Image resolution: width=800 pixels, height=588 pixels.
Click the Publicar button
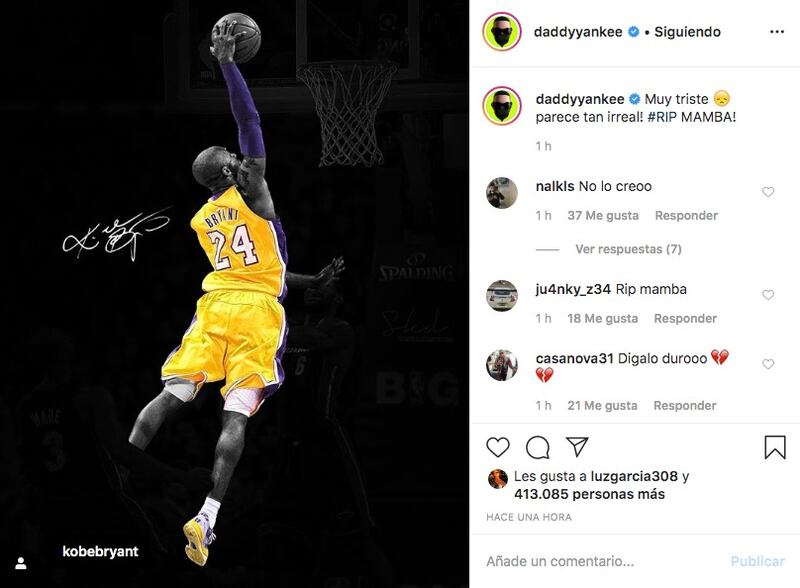click(757, 561)
